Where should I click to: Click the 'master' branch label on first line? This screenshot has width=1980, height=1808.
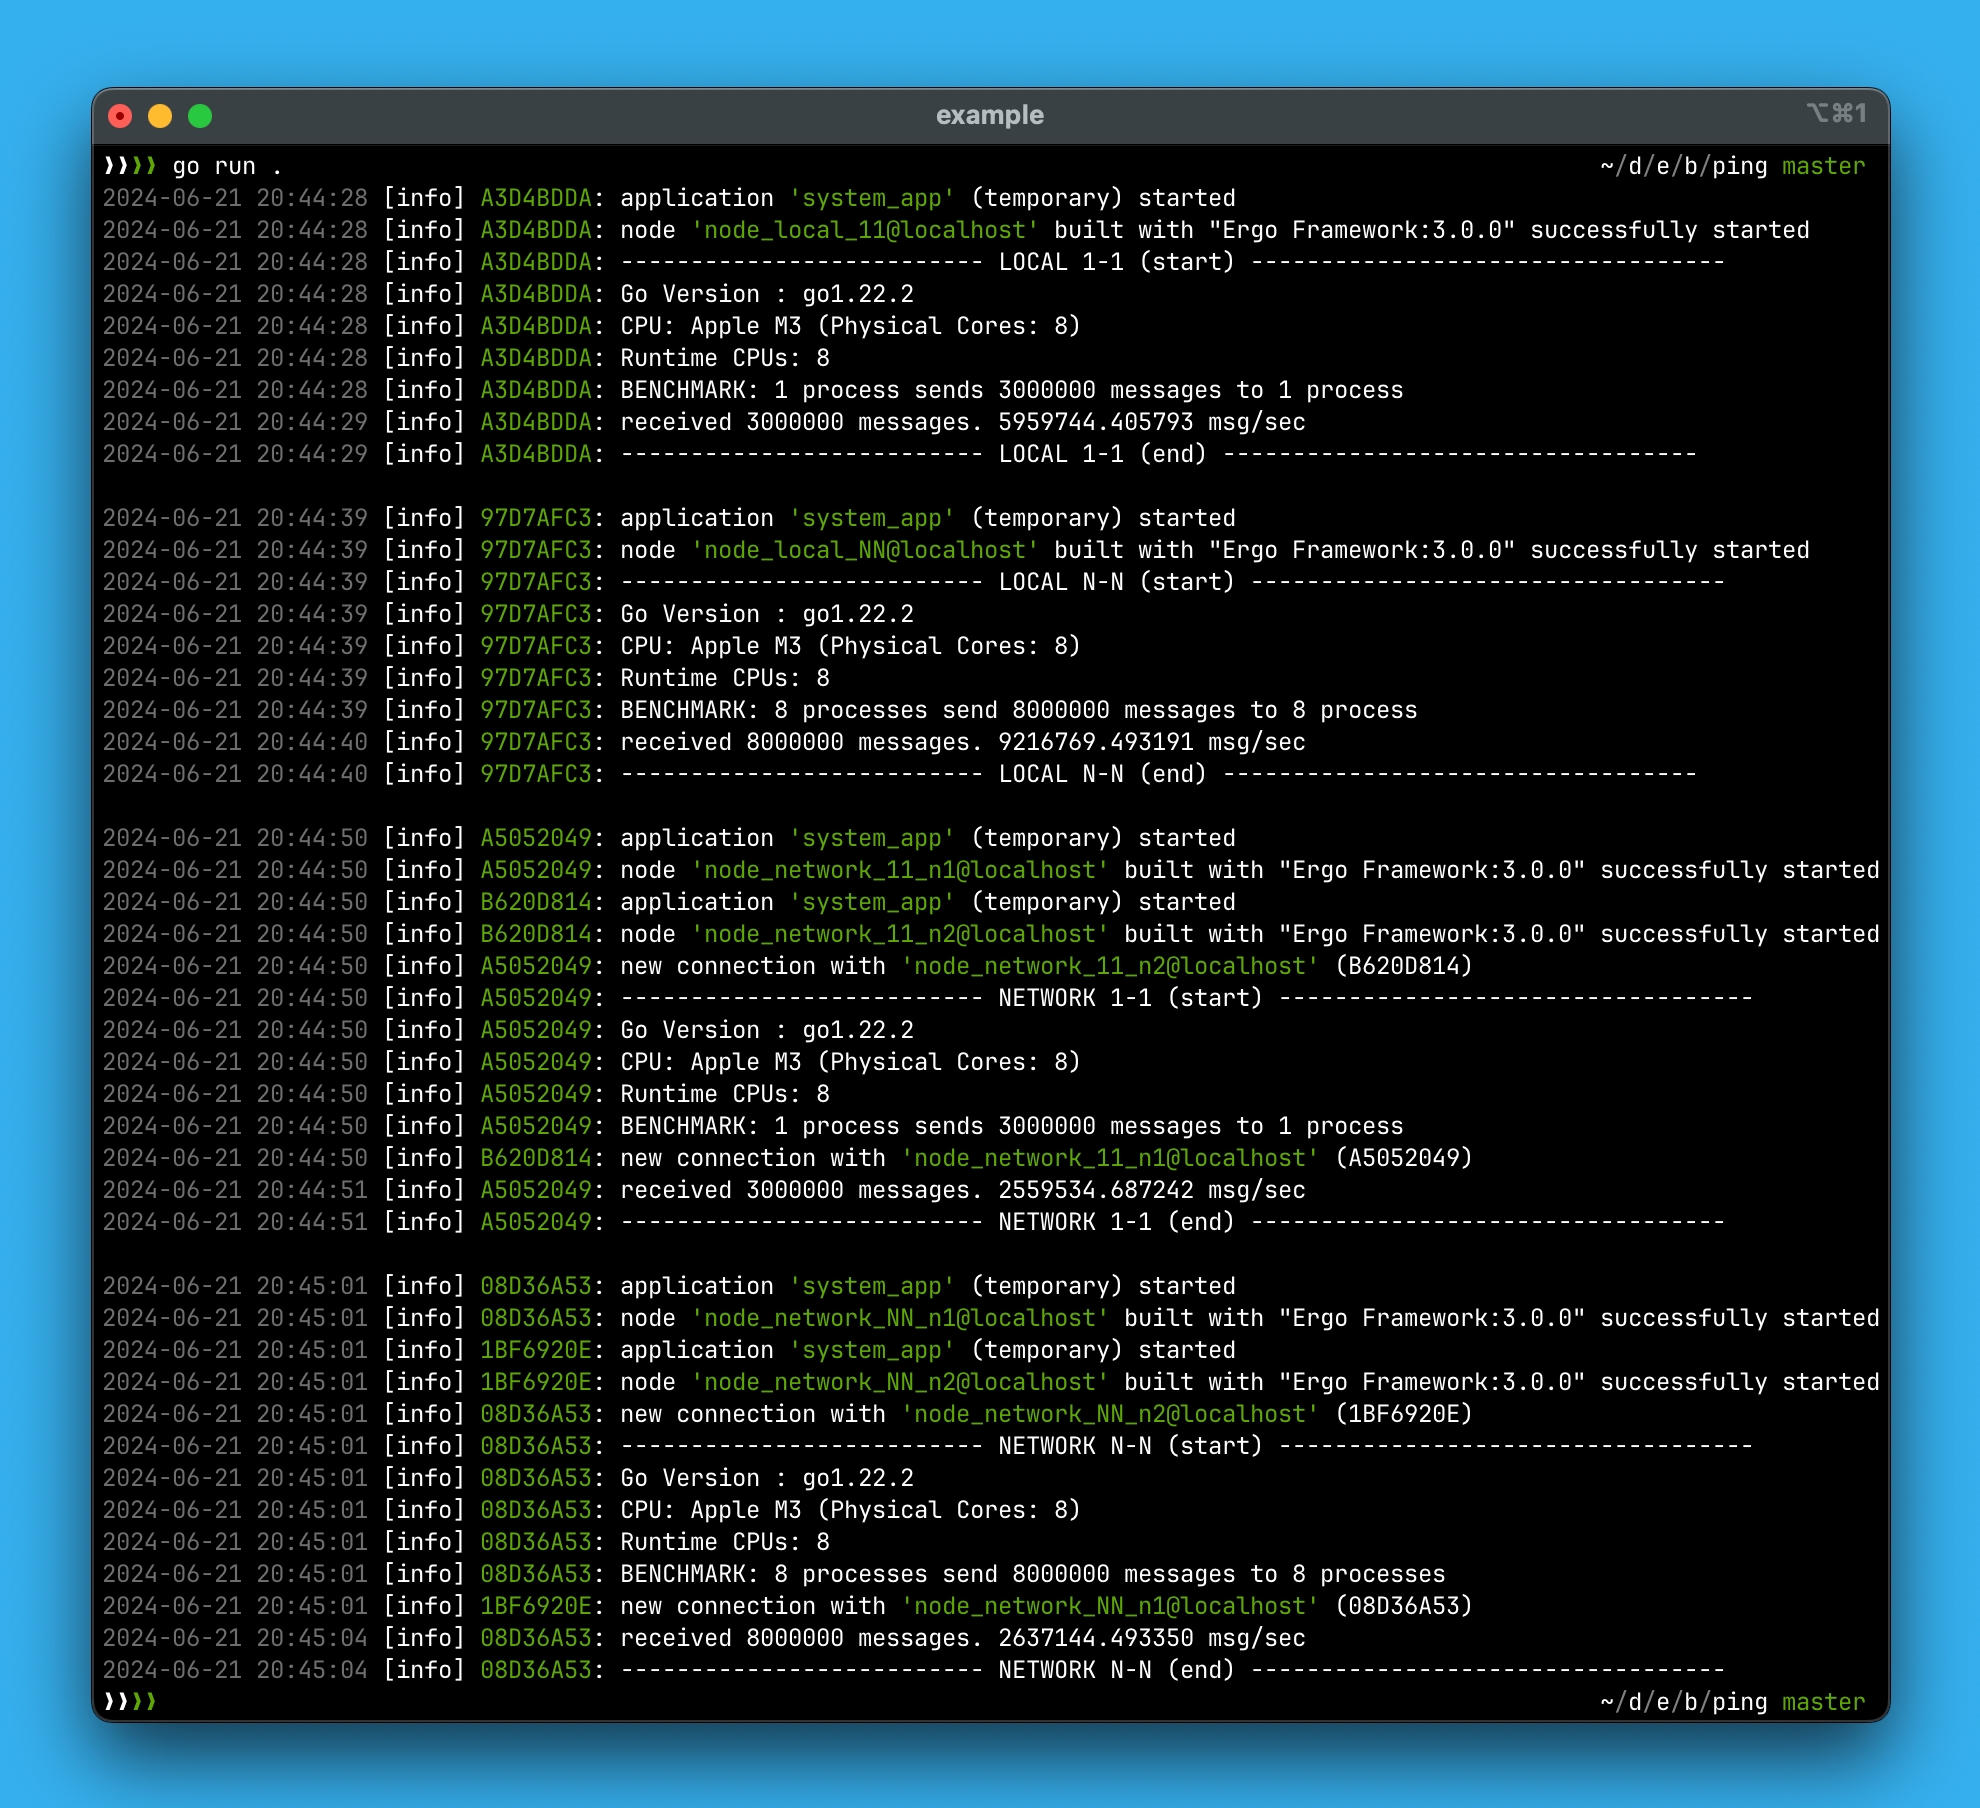pyautogui.click(x=1823, y=166)
